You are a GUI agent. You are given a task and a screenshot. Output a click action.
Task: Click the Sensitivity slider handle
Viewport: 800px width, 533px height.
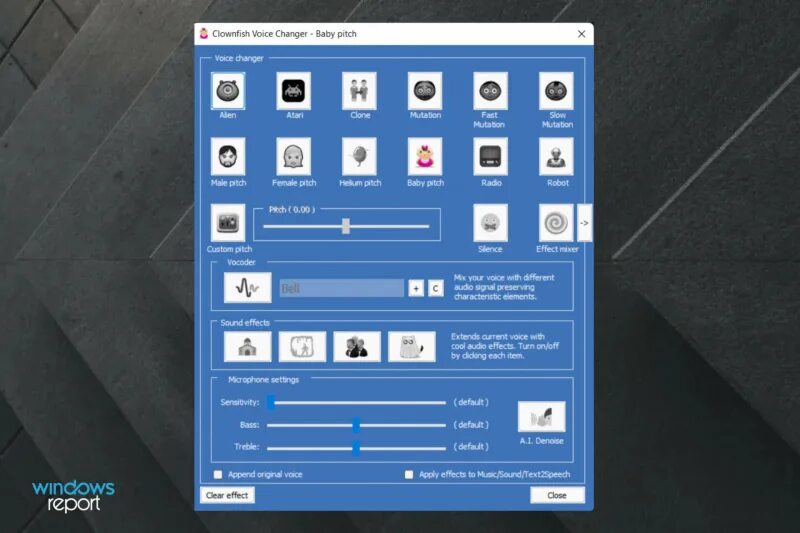point(271,402)
